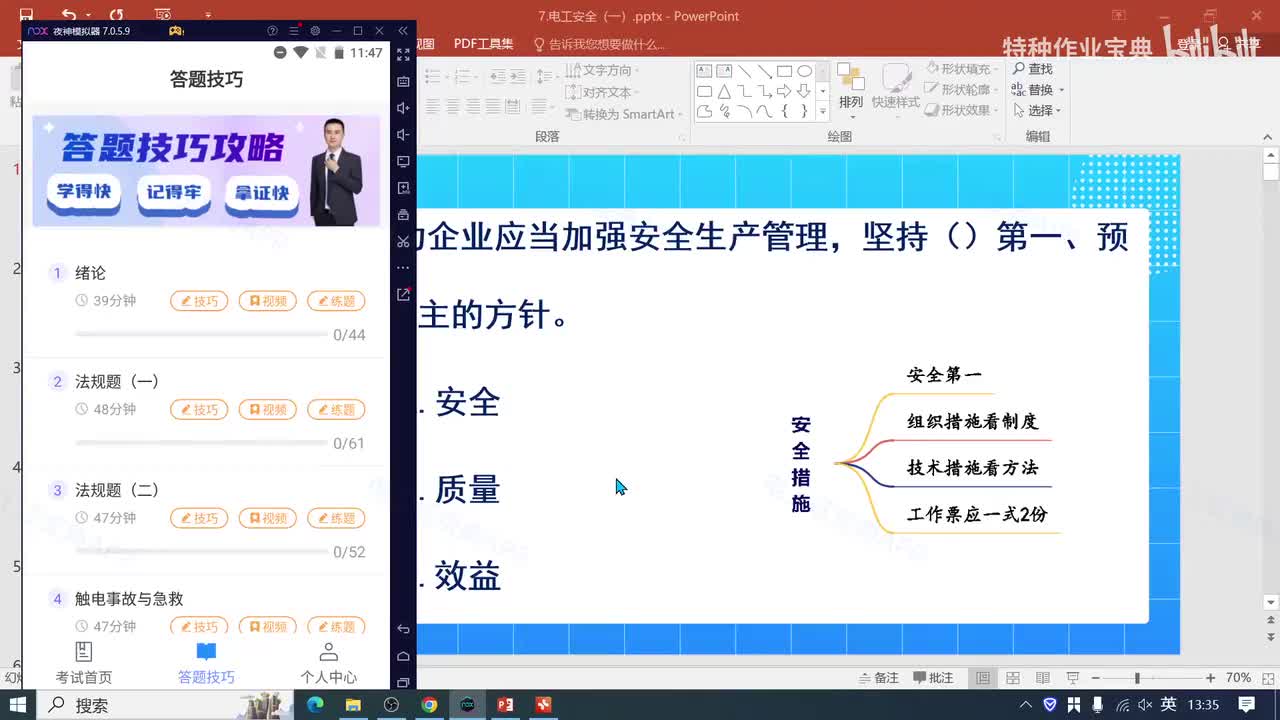Image resolution: width=1280 pixels, height=720 pixels.
Task: Open Nox toolbox icon
Action: [403, 214]
